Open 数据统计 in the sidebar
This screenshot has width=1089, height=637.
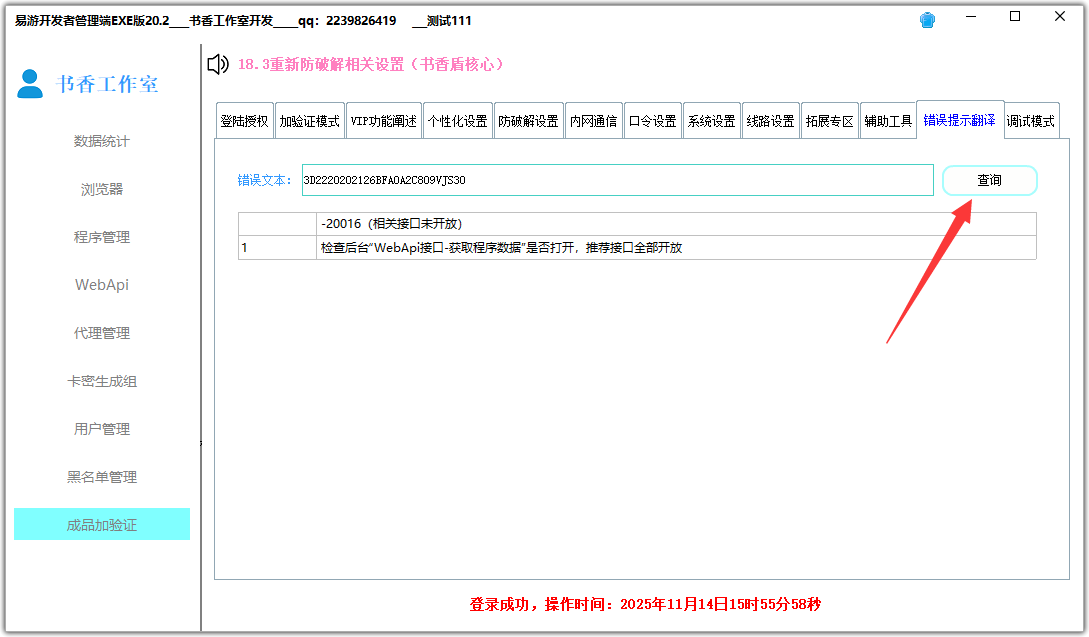point(101,141)
